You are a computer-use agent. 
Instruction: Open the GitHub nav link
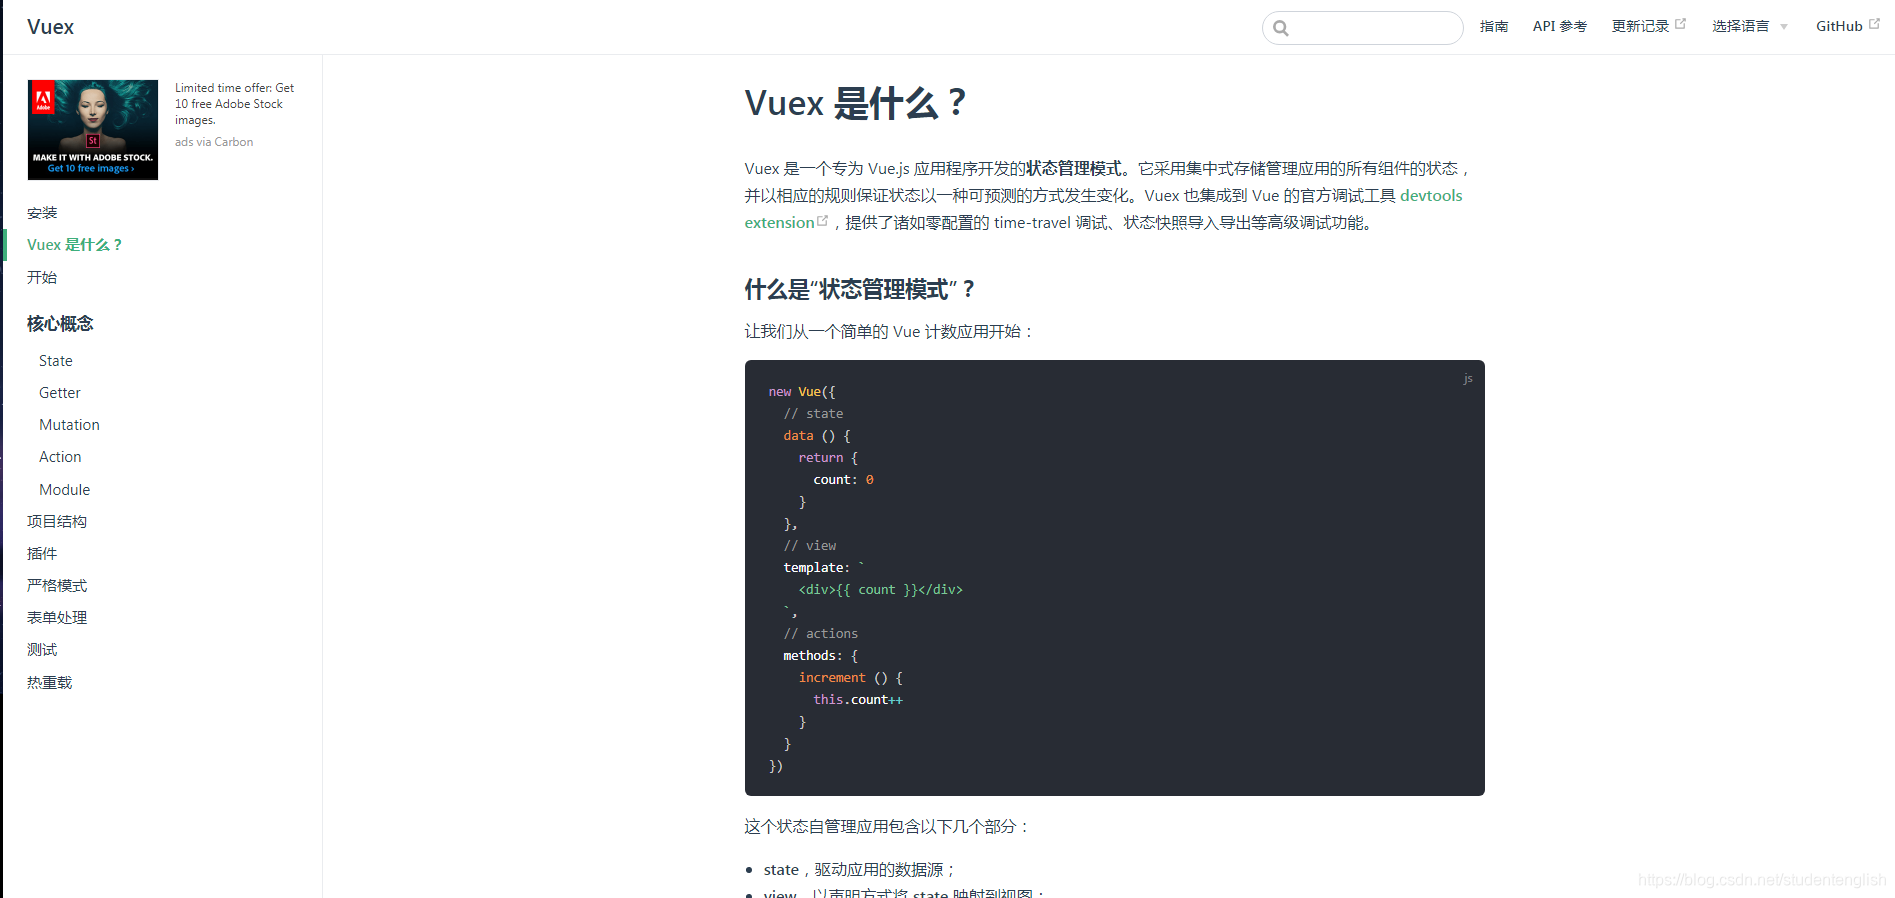[1839, 26]
